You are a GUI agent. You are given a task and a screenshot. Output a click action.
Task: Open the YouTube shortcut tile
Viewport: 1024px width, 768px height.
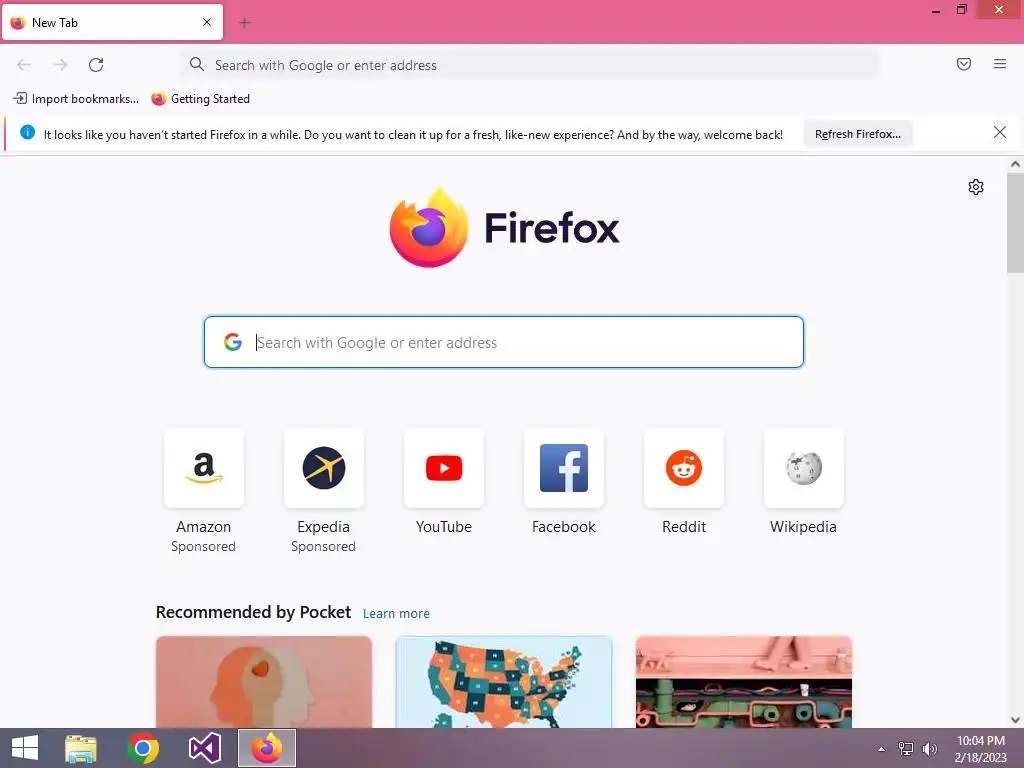click(443, 468)
